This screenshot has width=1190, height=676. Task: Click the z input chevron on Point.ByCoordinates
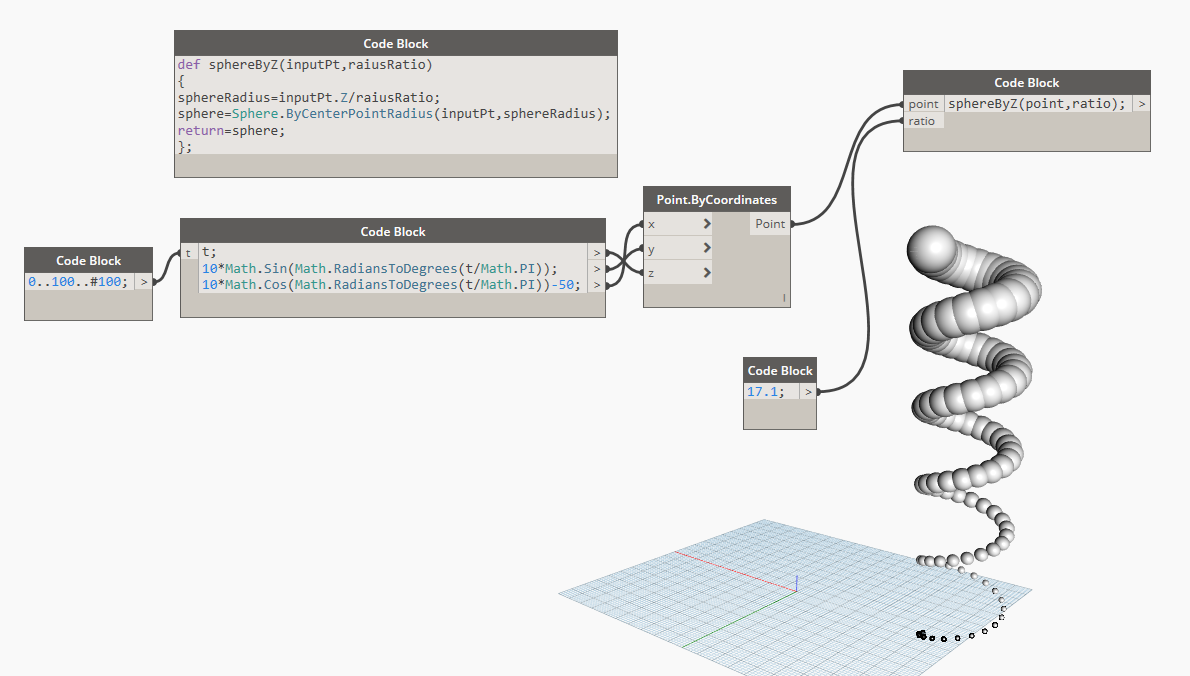[x=707, y=272]
